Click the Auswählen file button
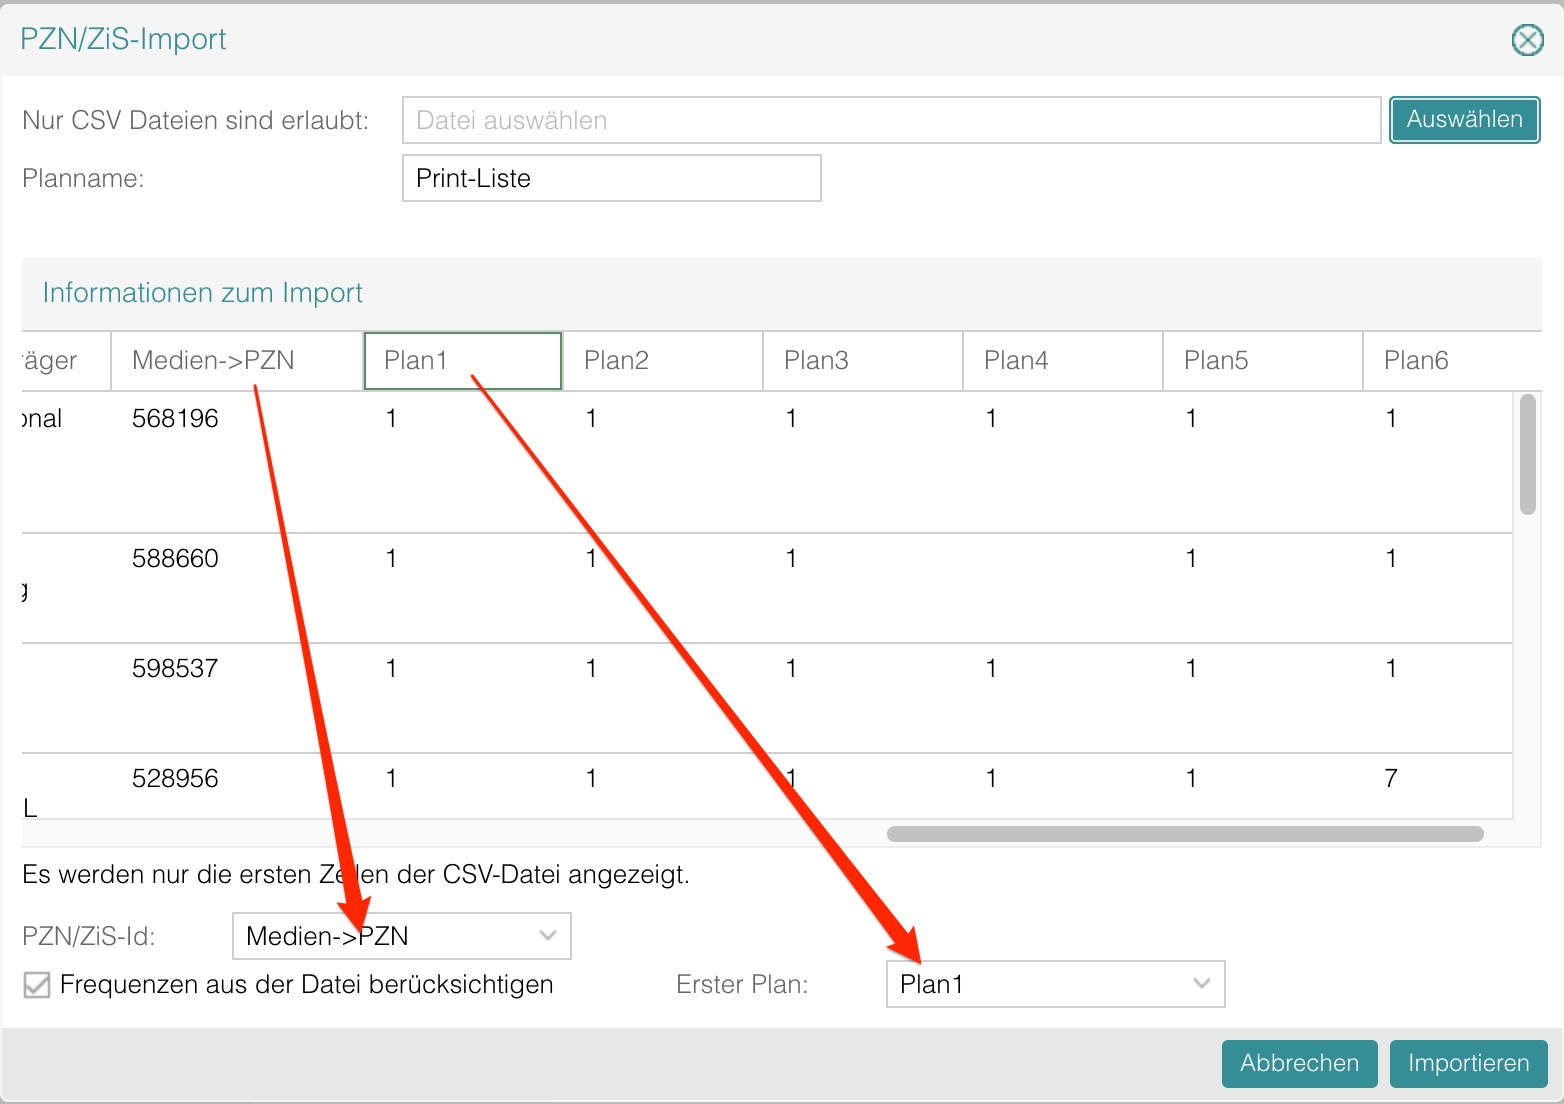The height and width of the screenshot is (1104, 1564). click(1464, 120)
